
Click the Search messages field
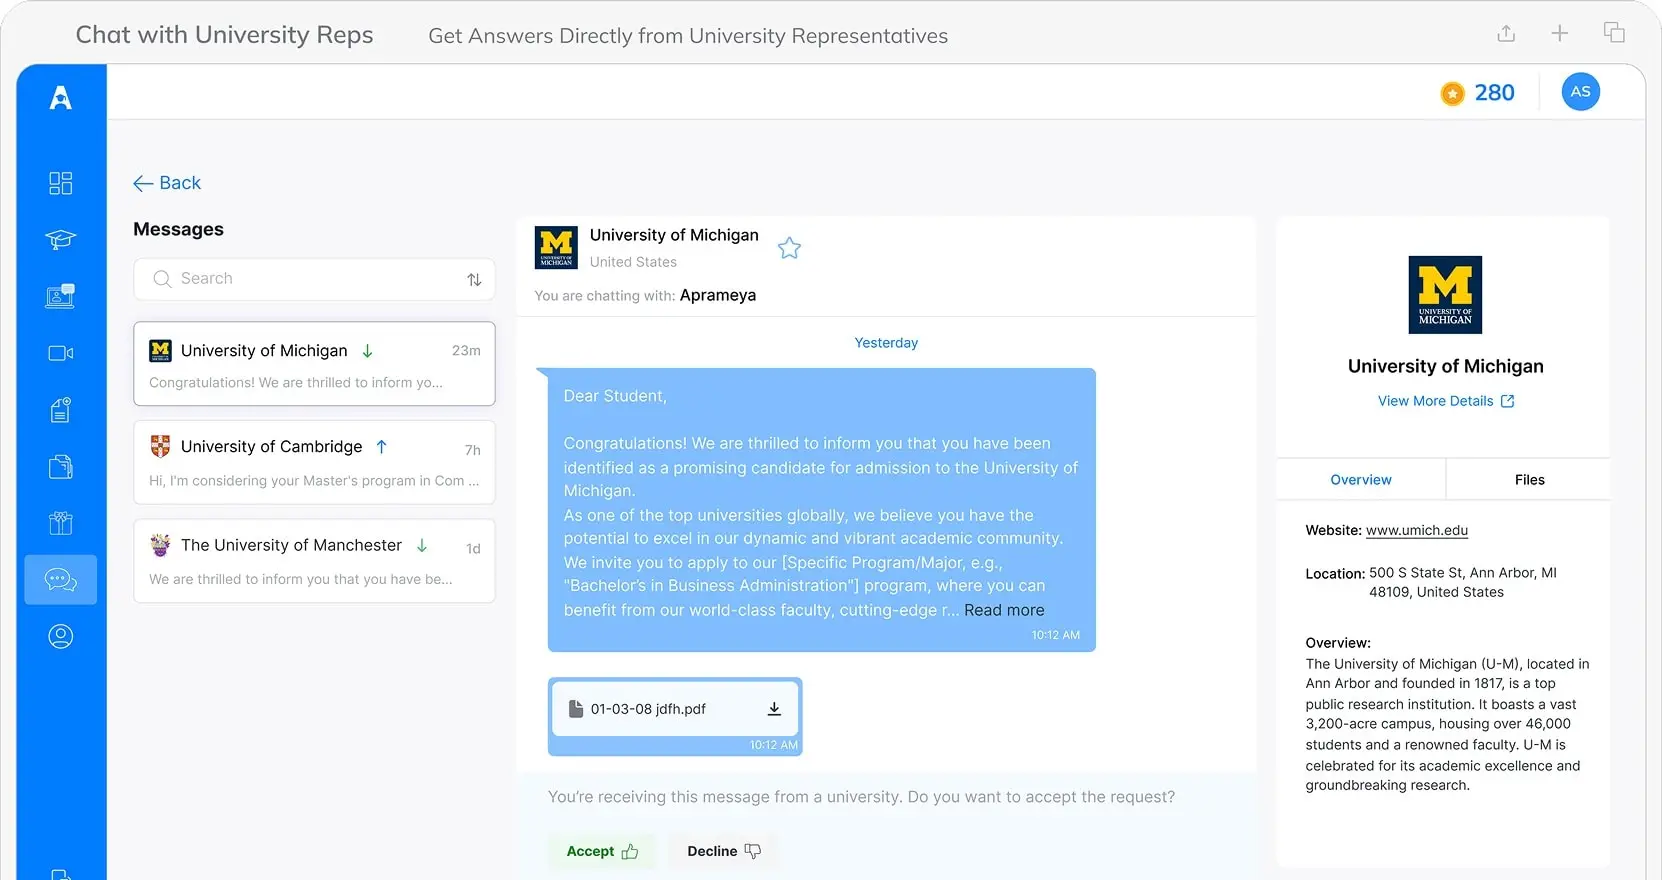(314, 279)
